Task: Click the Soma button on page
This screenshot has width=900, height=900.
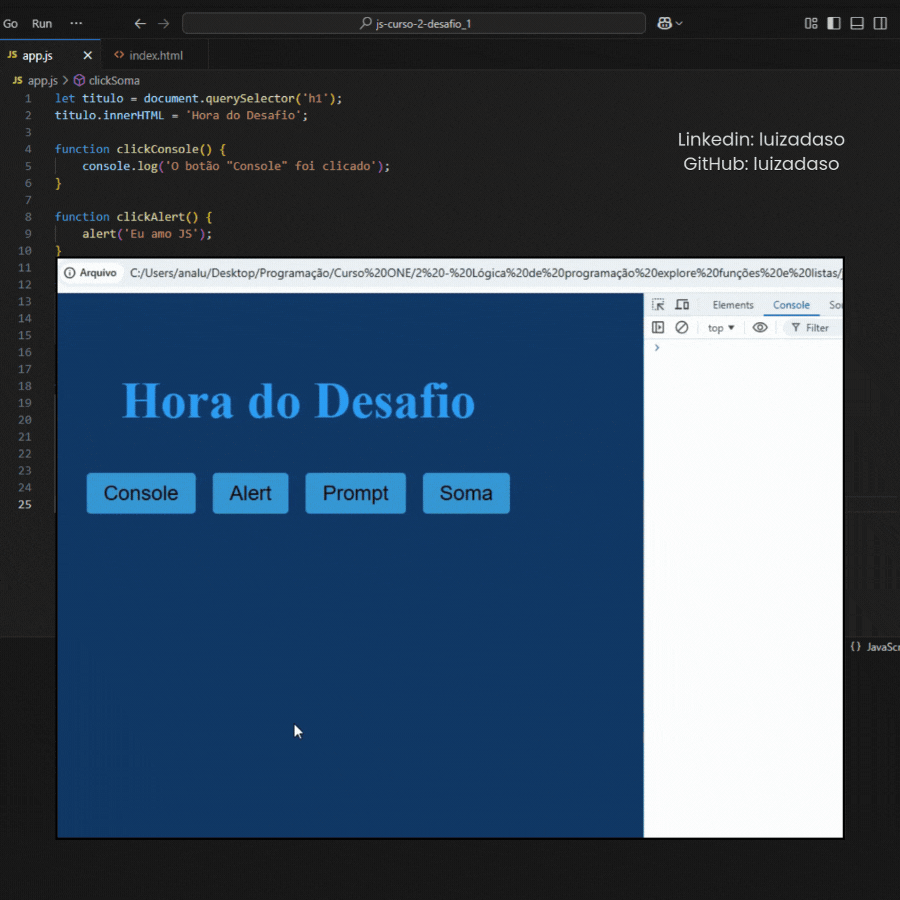Action: tap(466, 493)
